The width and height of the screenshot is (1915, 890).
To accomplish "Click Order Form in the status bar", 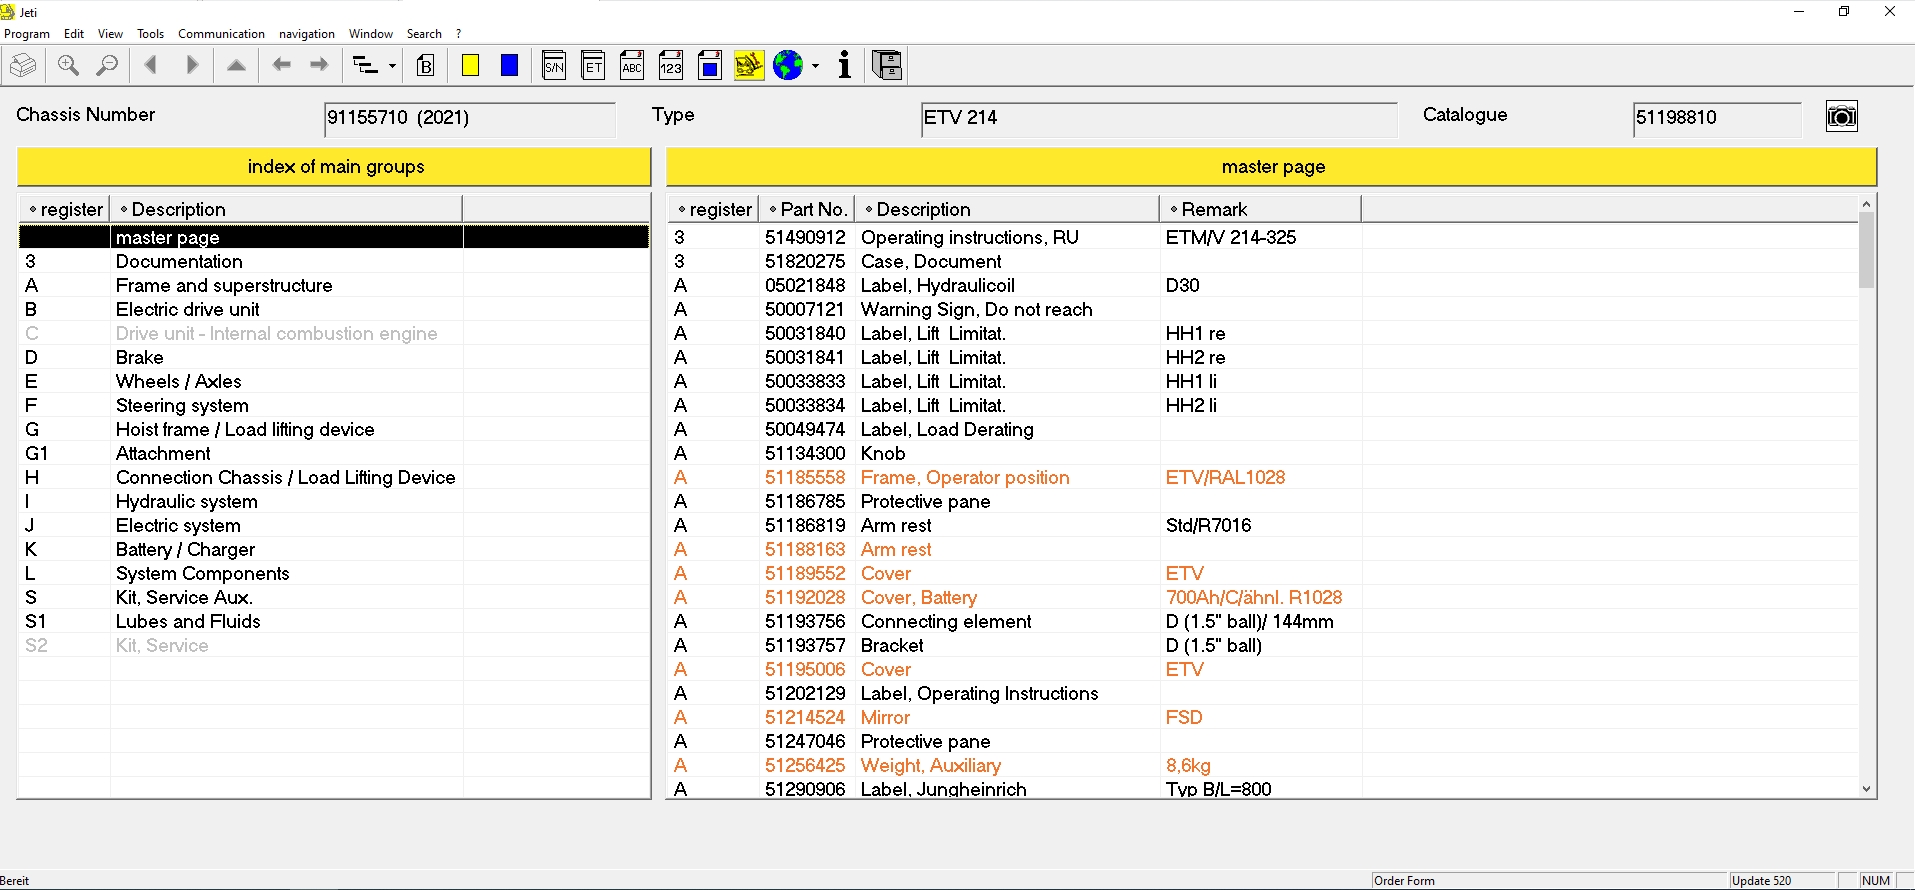I will (x=1404, y=881).
